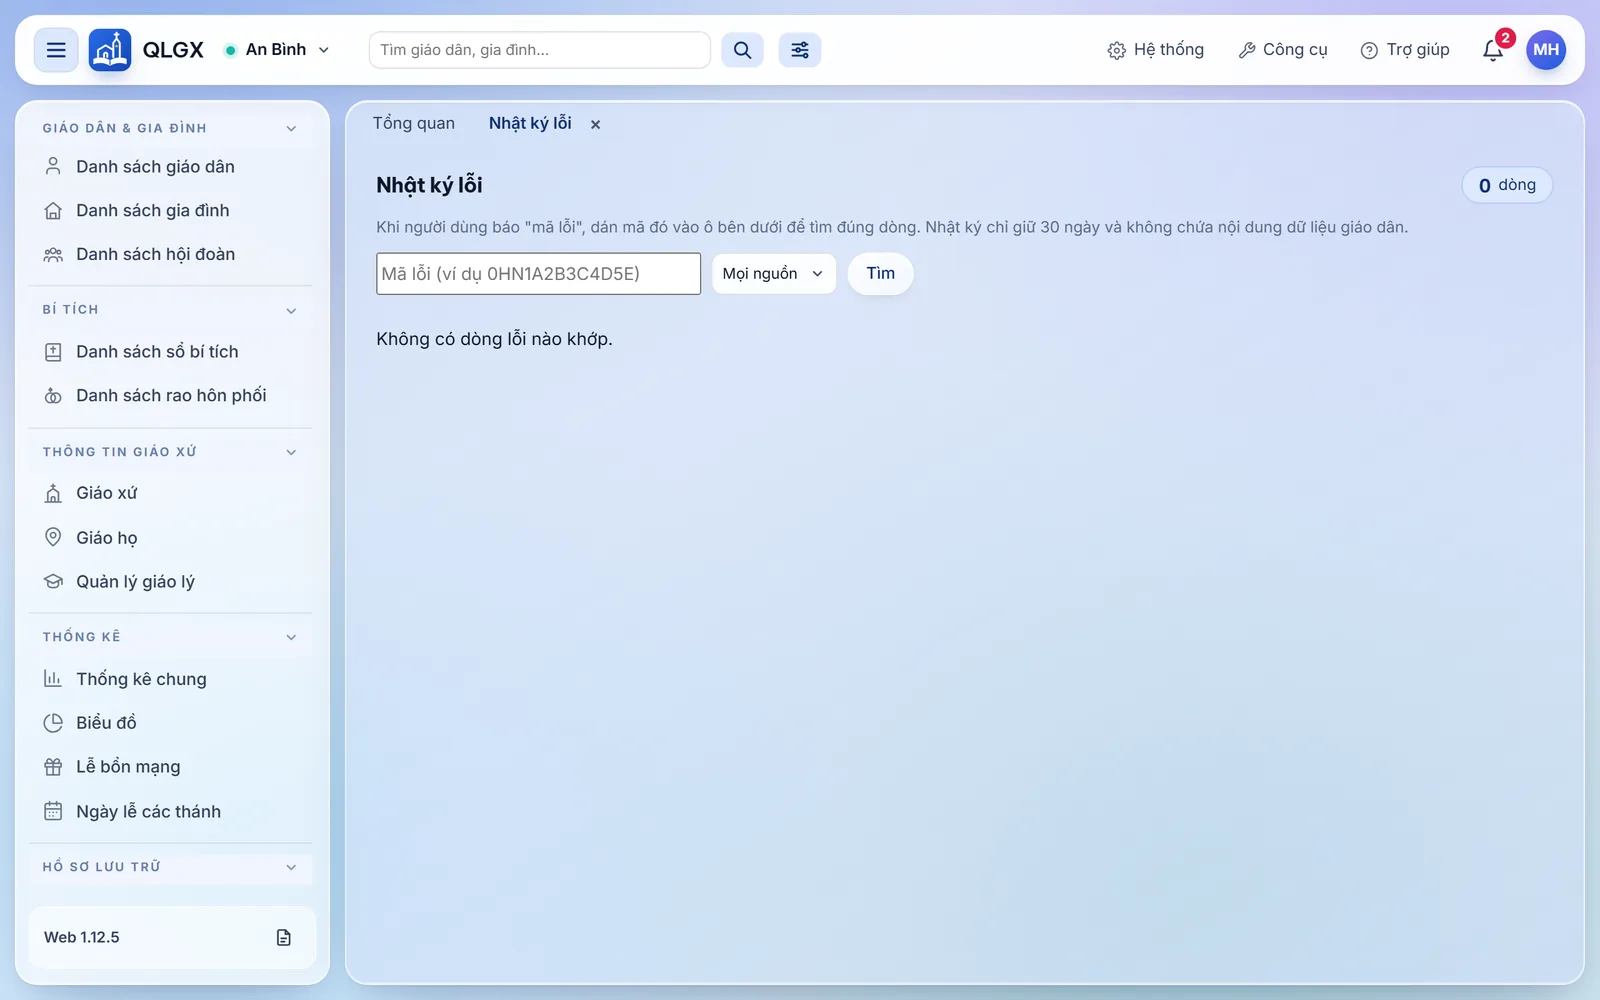Open the notifications bell icon
Screen dimensions: 1600x1000
coord(1493,50)
